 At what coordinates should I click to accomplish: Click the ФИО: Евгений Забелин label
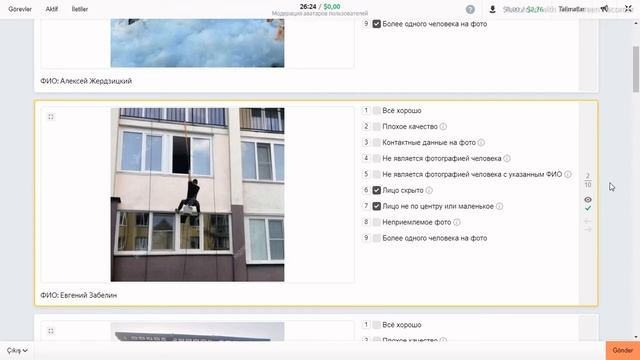(x=78, y=295)
